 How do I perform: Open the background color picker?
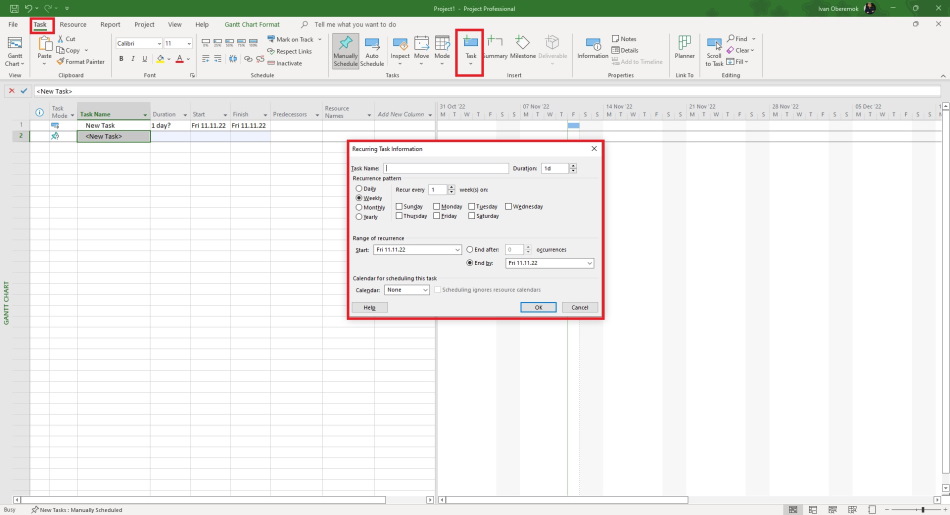163,59
